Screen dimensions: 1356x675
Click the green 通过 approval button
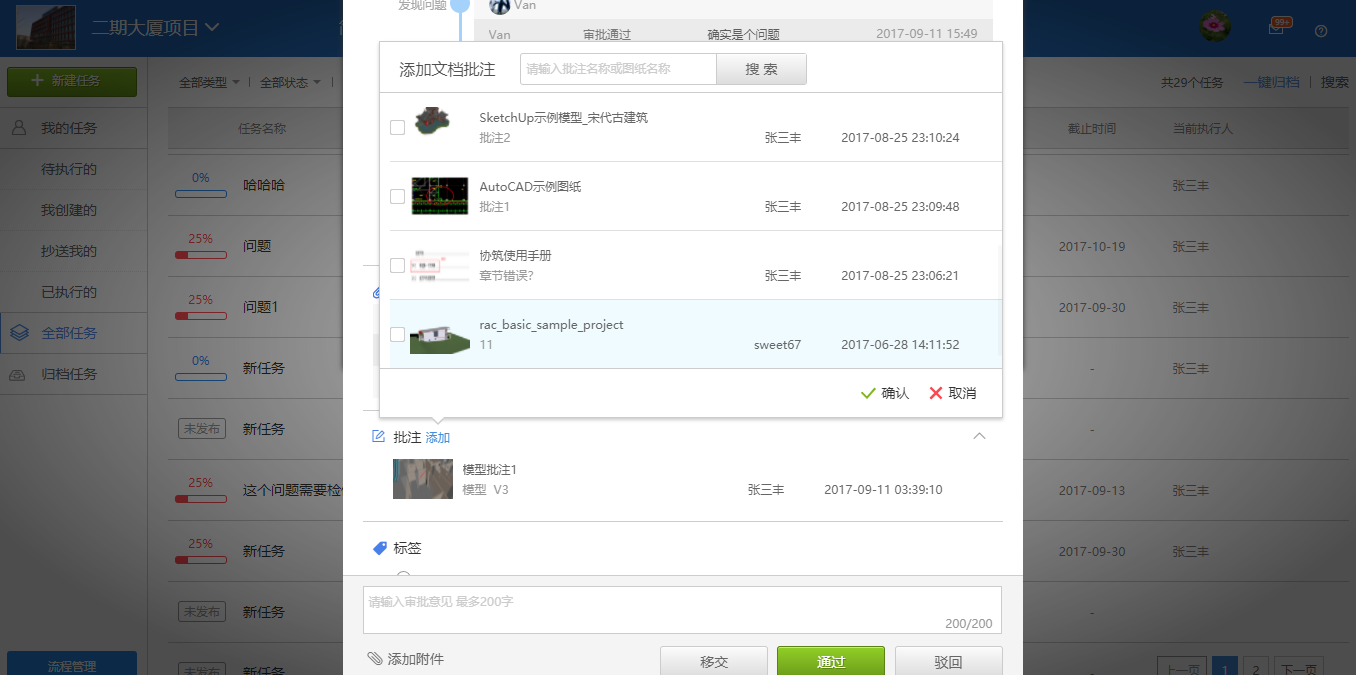(830, 660)
